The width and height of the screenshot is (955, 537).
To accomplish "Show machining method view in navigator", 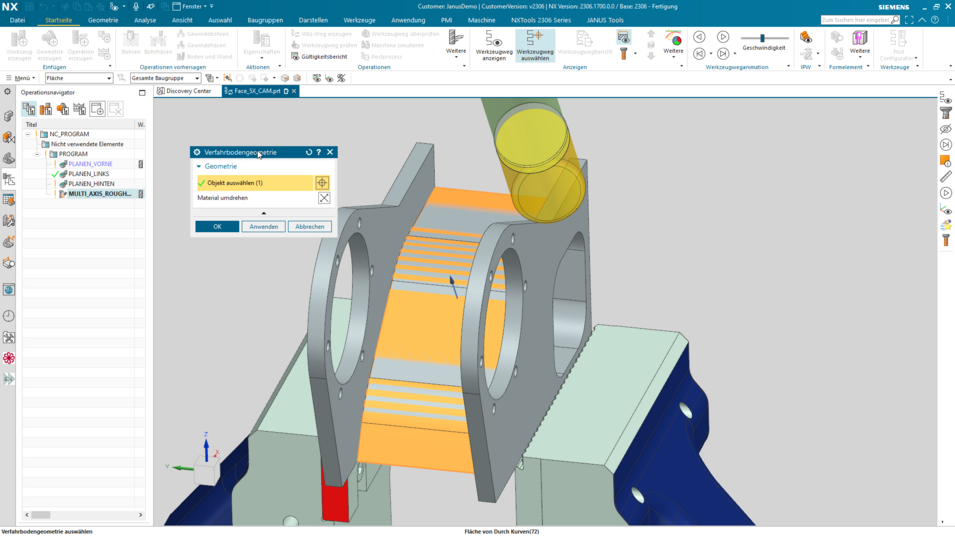I will pos(80,109).
